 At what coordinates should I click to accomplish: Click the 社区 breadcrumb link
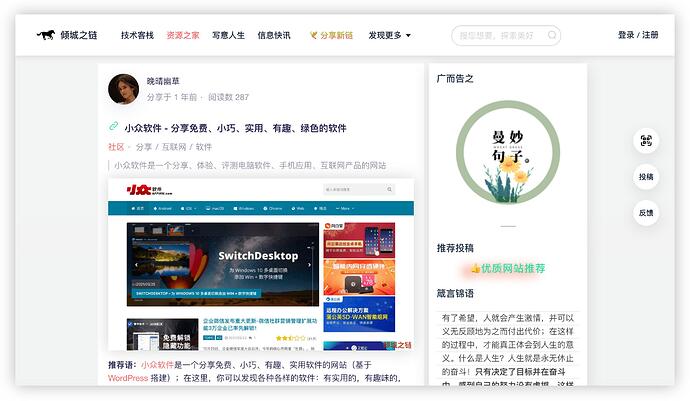[116, 147]
